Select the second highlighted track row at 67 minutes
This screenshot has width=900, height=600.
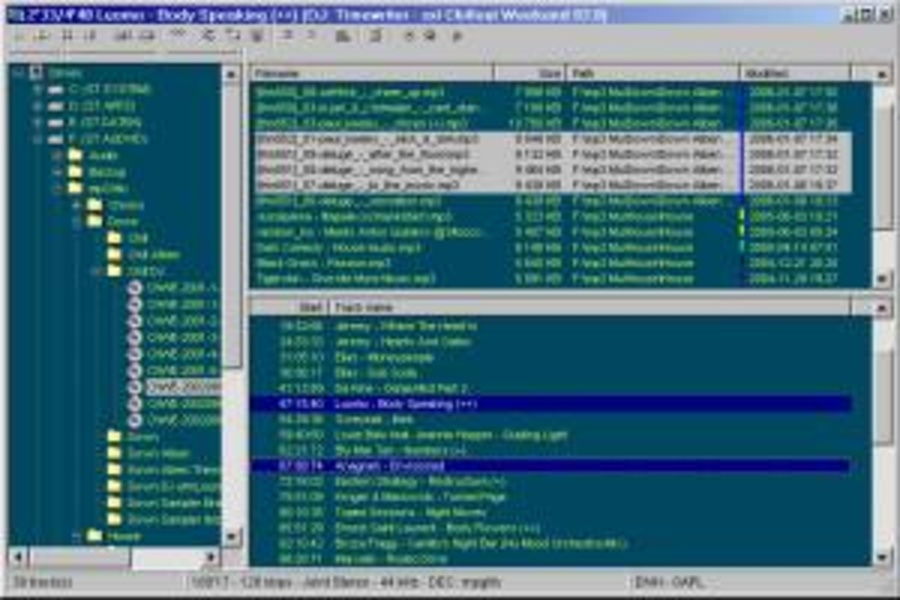(551, 466)
